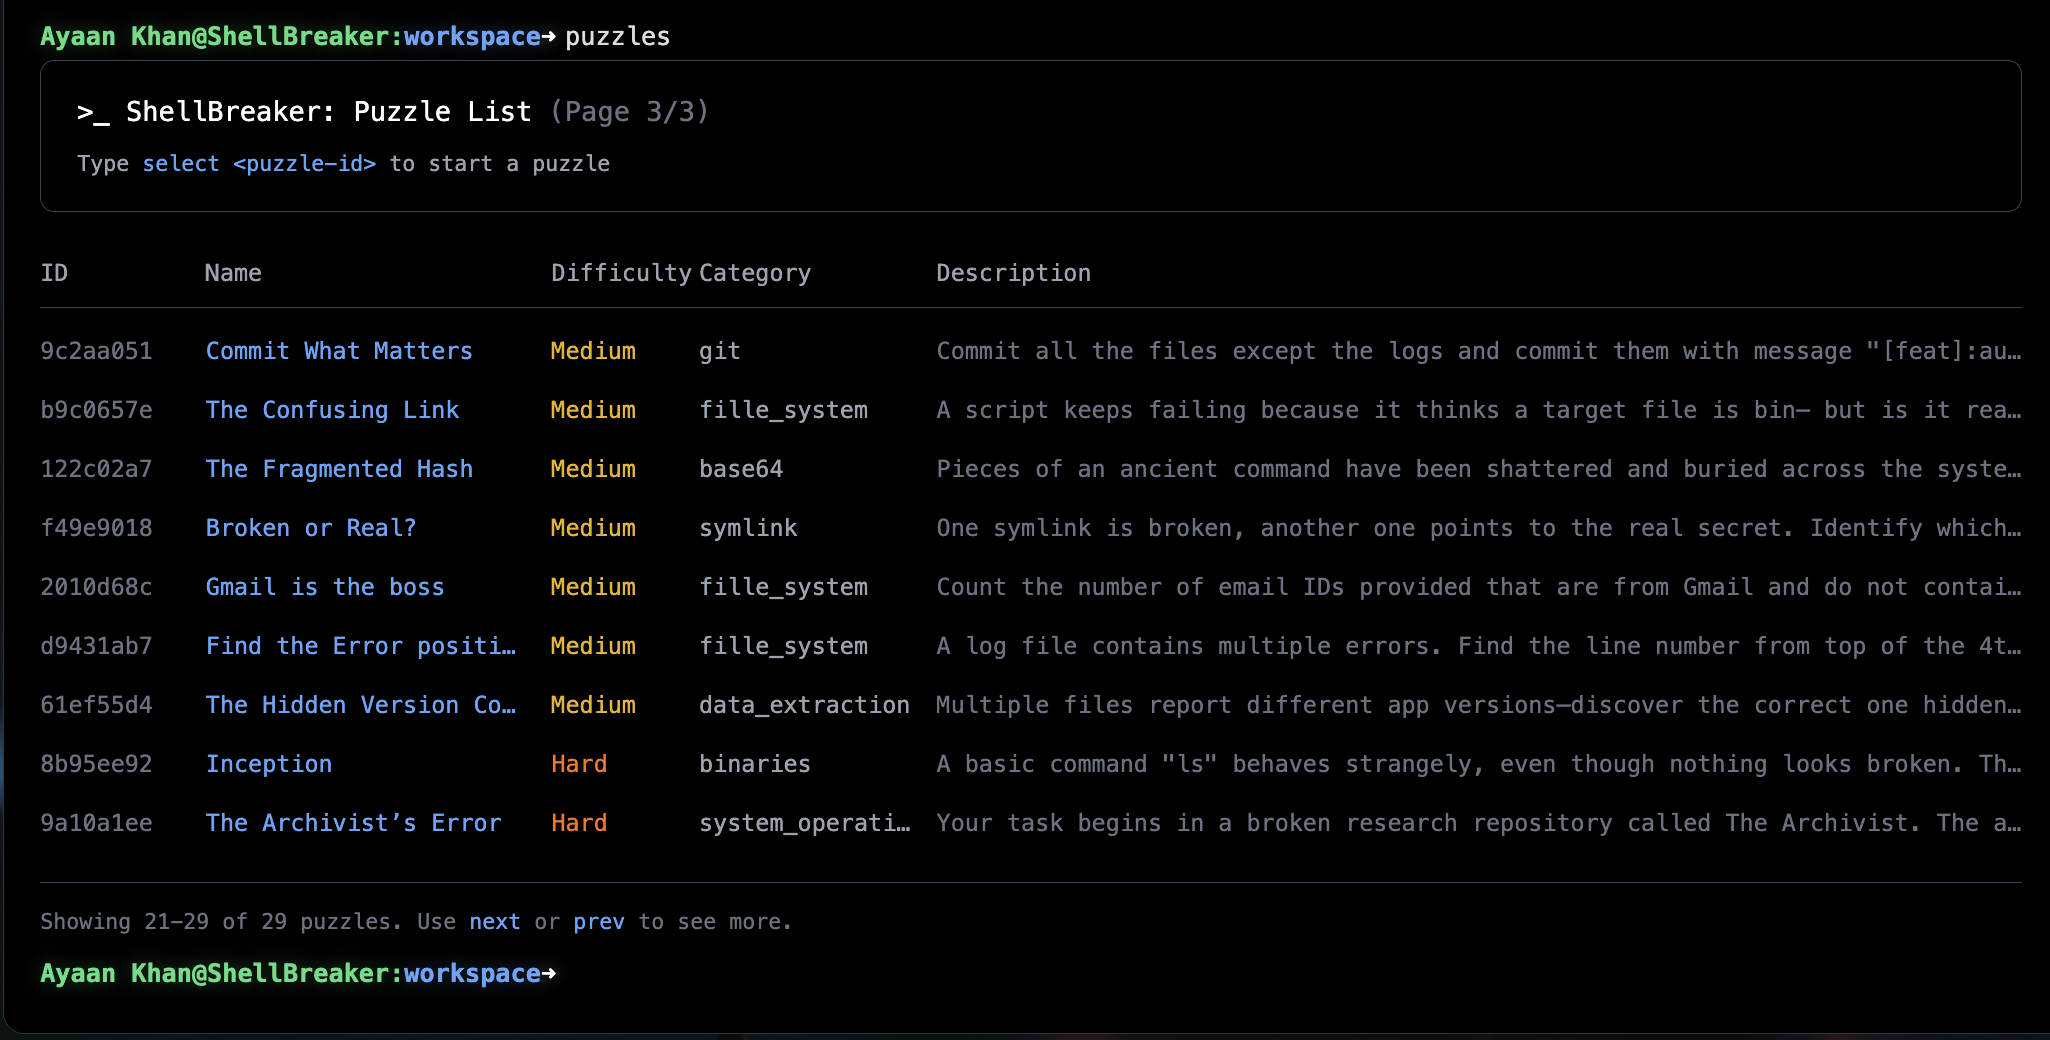This screenshot has width=2050, height=1040.
Task: Click puzzle ID 8b95ee92 for Inception
Action: tap(96, 764)
